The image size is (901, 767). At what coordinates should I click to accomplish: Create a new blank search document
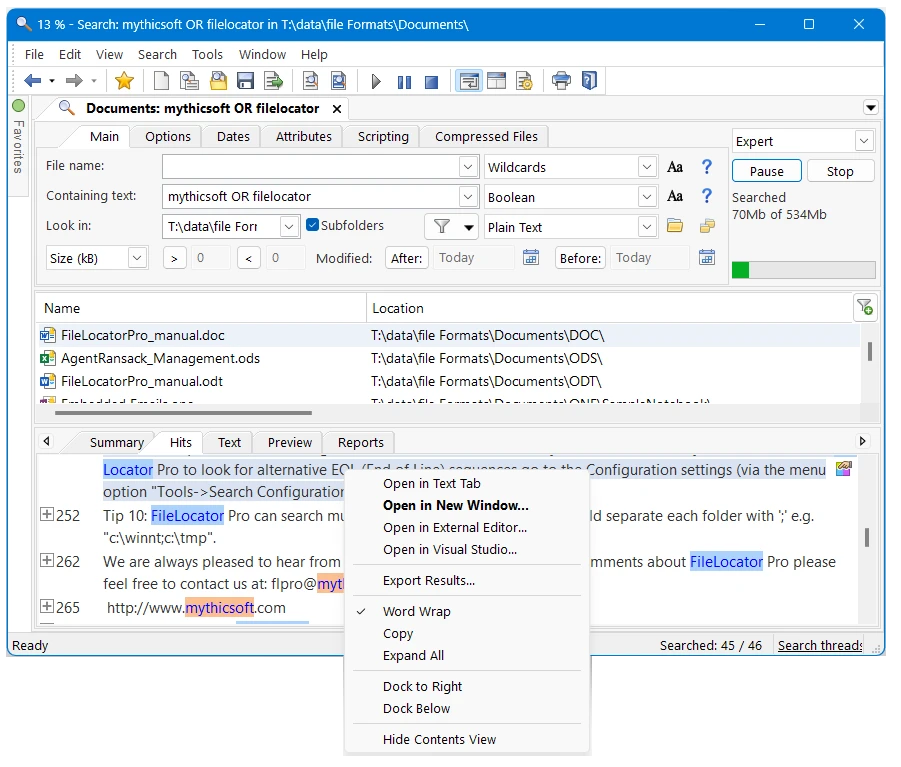coord(161,81)
